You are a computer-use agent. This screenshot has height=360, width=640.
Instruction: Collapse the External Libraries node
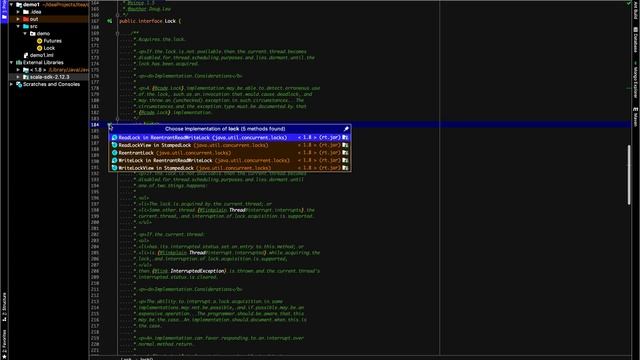[11, 62]
